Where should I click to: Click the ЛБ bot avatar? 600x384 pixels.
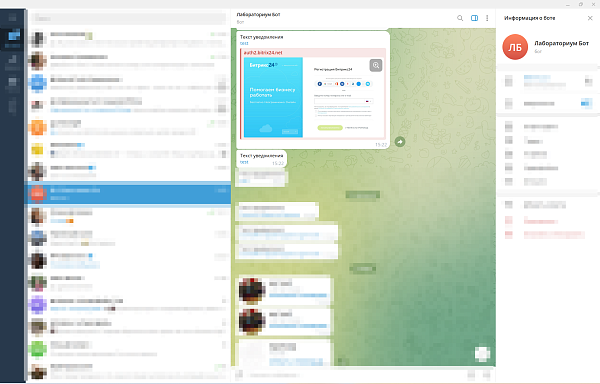coord(515,47)
